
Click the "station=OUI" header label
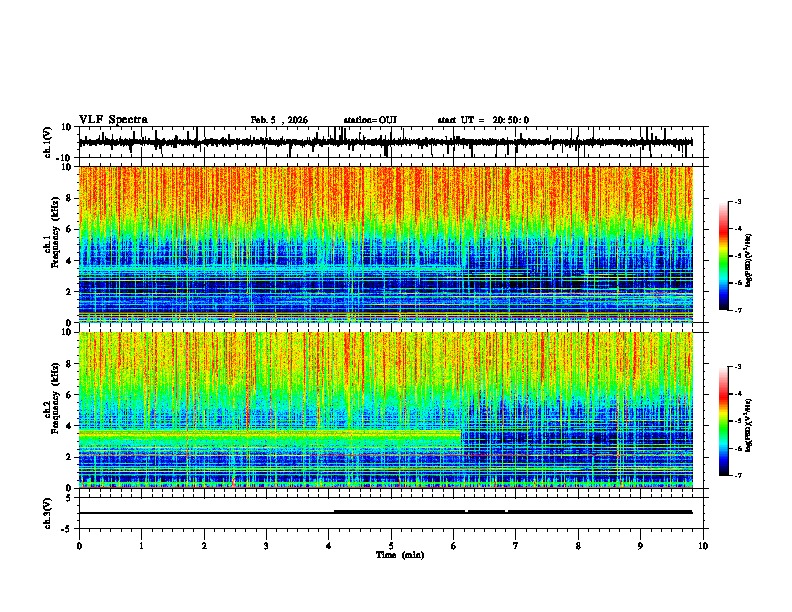coord(370,120)
